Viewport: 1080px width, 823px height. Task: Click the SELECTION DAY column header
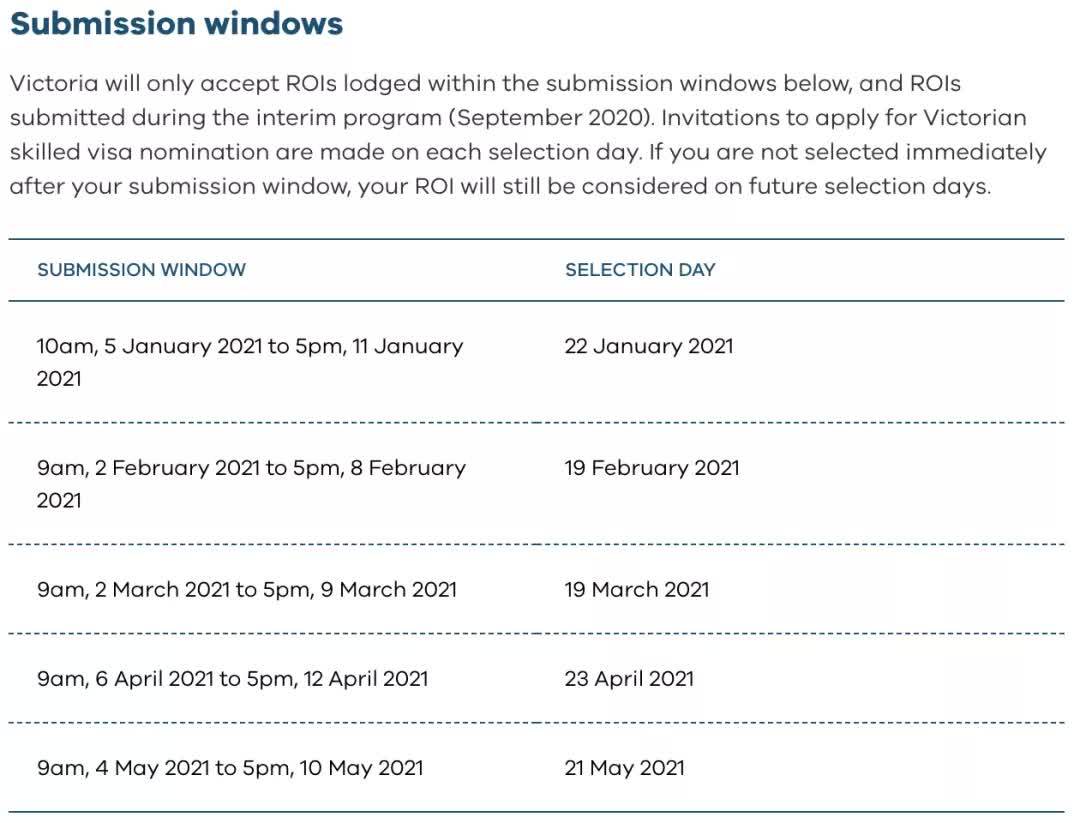point(640,270)
